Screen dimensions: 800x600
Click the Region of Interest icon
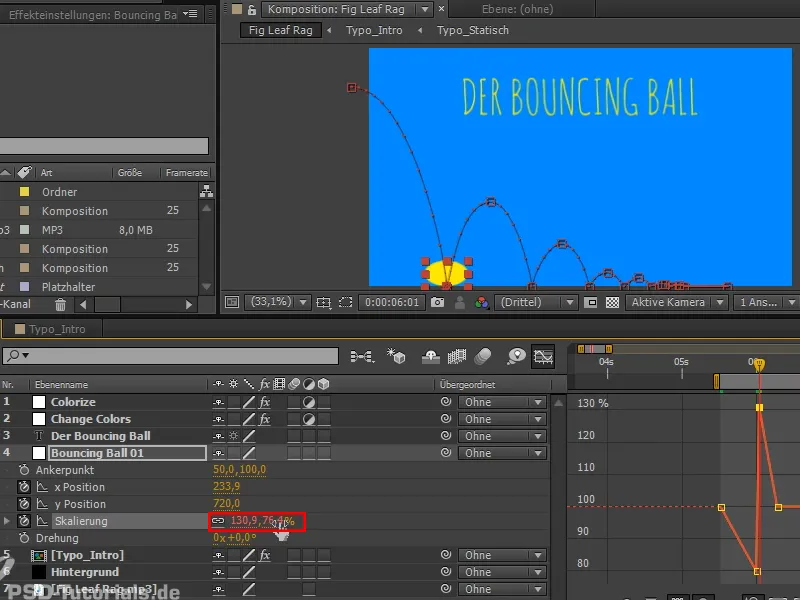344,302
